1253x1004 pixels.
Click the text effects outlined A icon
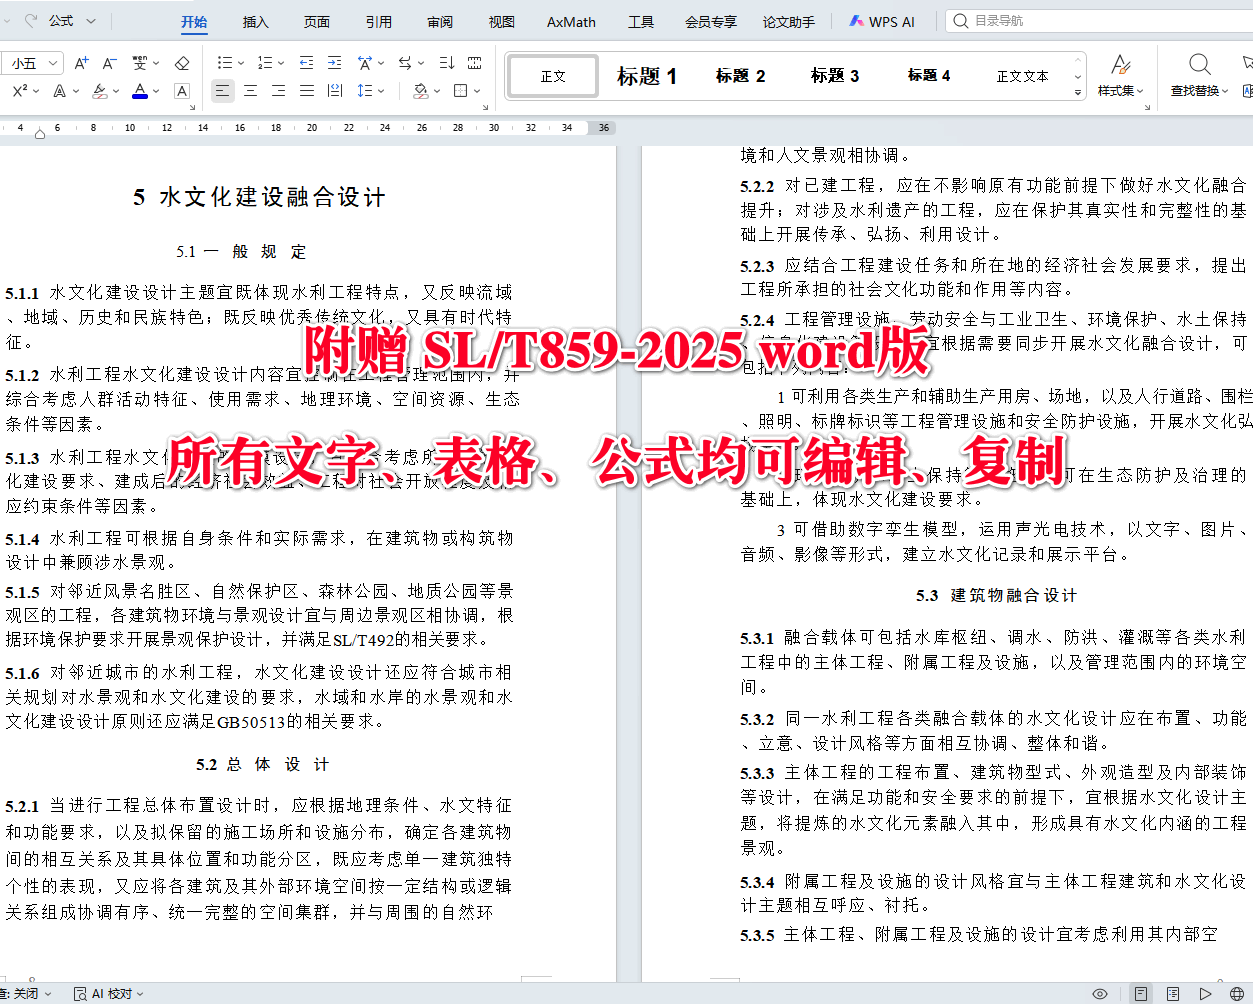coord(59,91)
